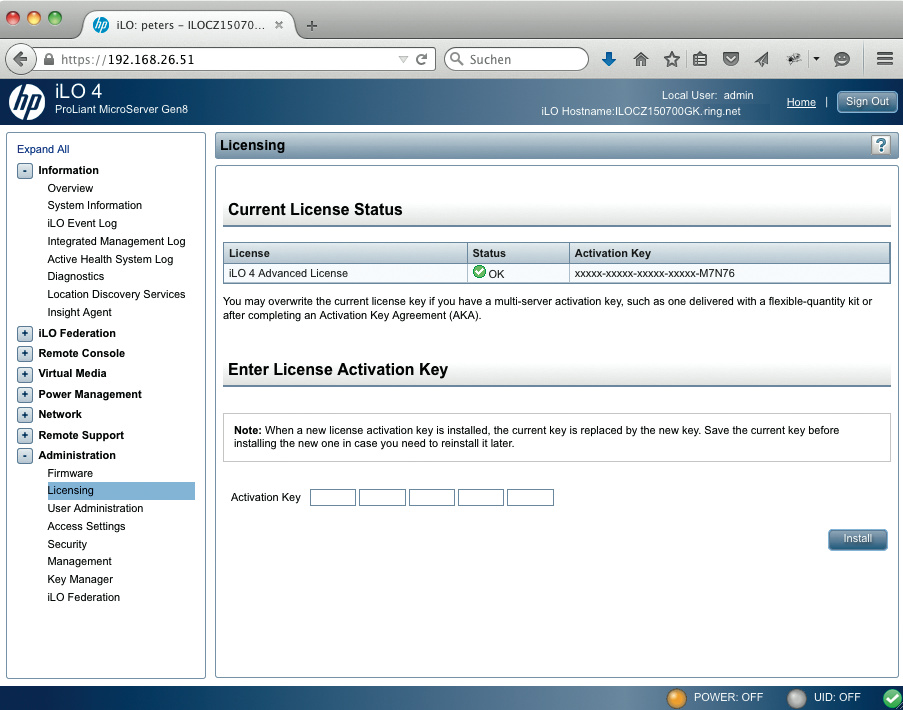Image resolution: width=903 pixels, height=710 pixels.
Task: Open the Diagnostics page
Action: tap(75, 276)
